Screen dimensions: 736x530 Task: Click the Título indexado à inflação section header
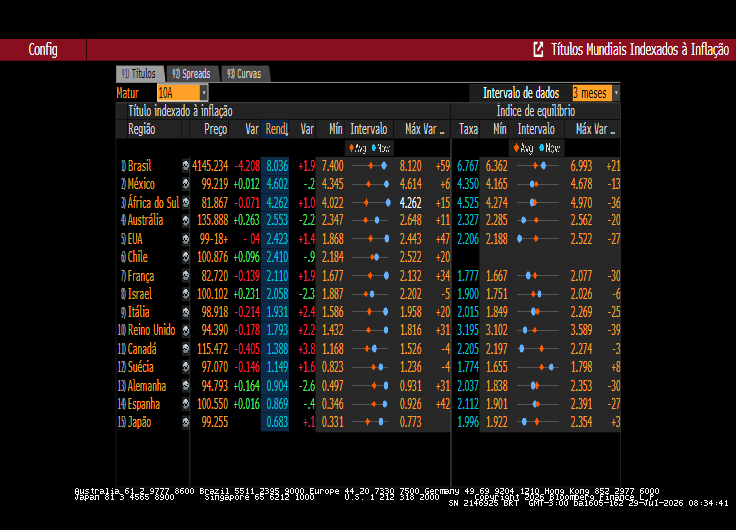click(180, 111)
